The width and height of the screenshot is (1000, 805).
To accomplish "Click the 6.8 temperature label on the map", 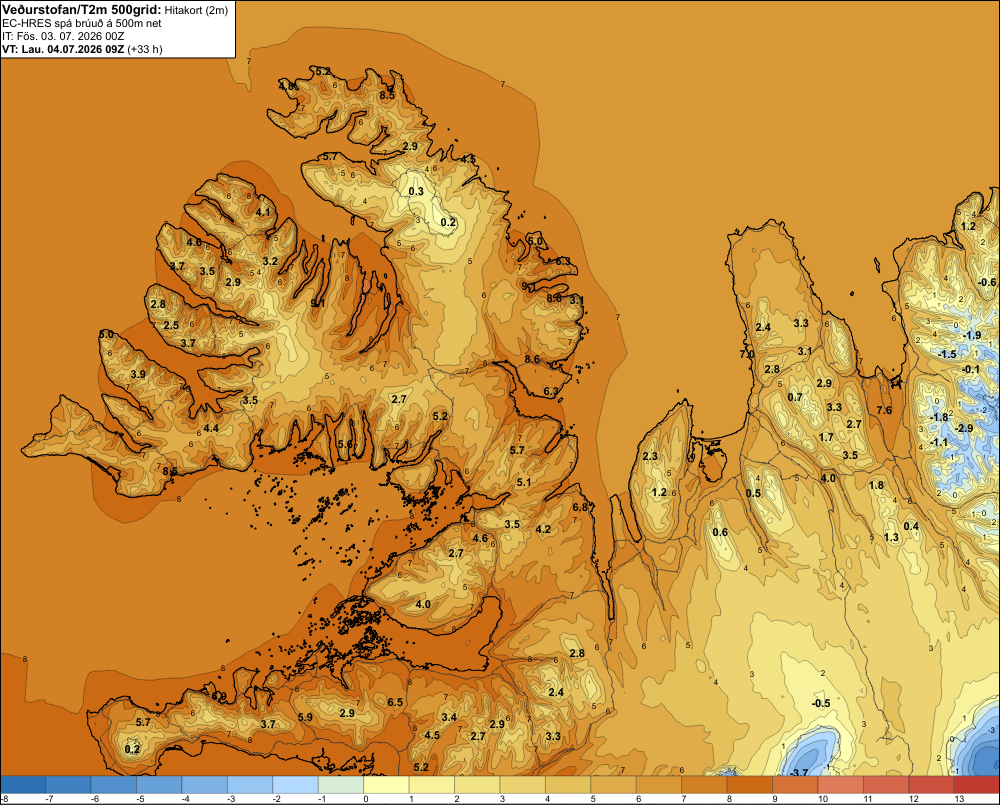I will tap(580, 507).
